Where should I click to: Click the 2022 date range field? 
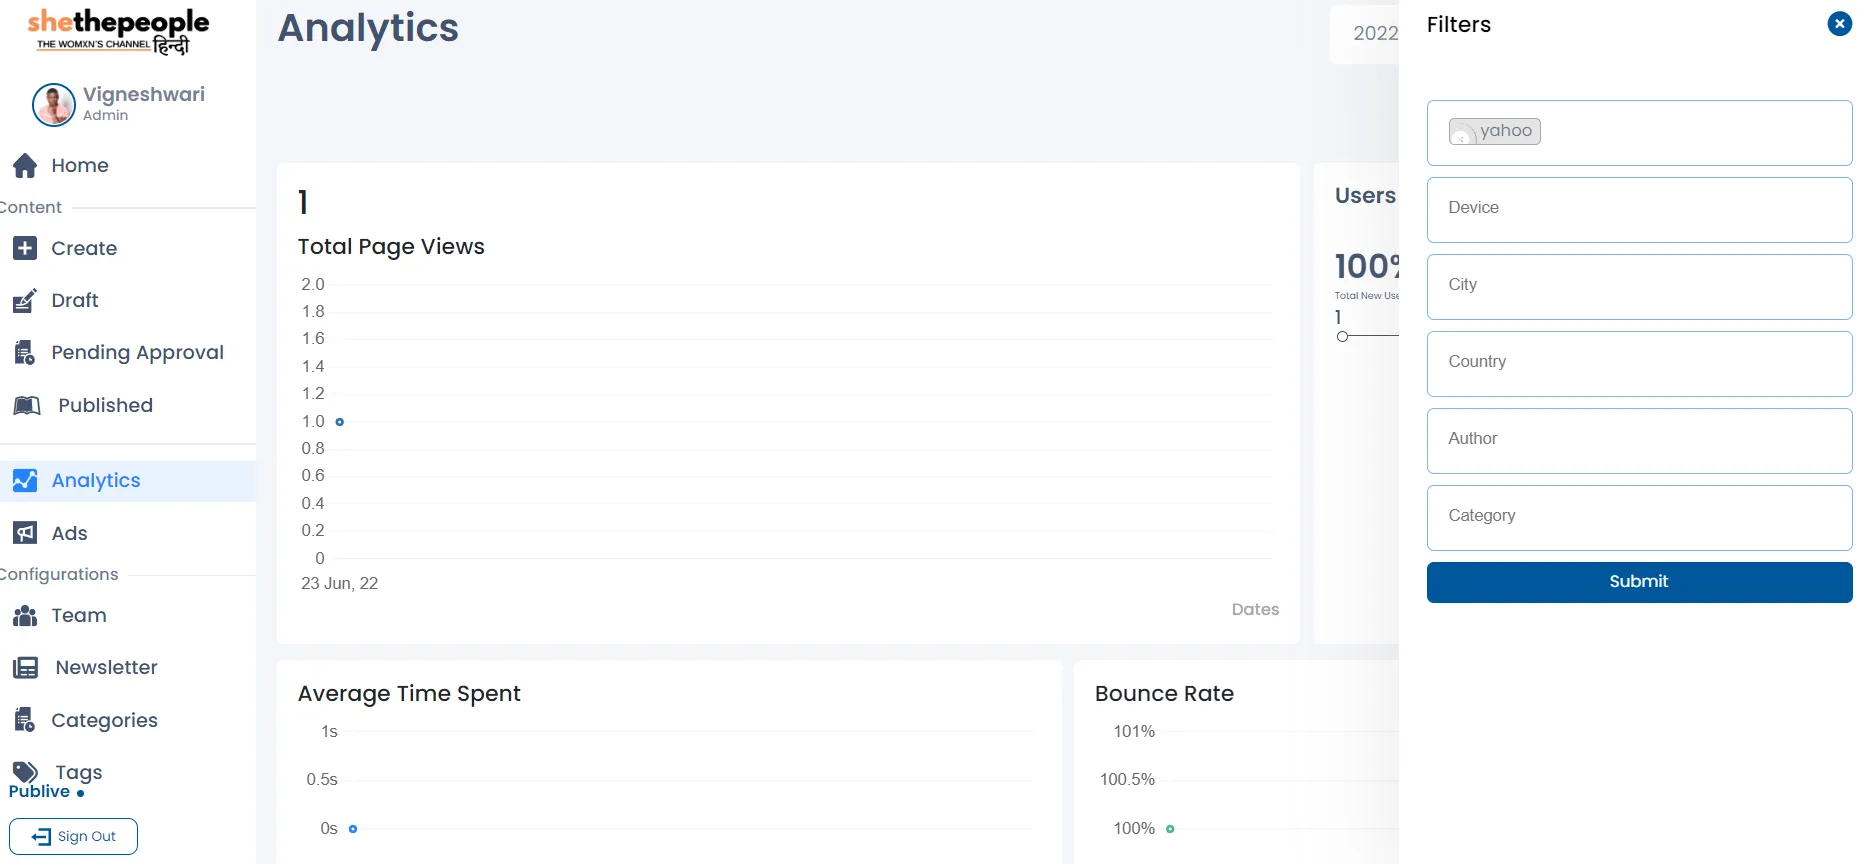(x=1365, y=34)
